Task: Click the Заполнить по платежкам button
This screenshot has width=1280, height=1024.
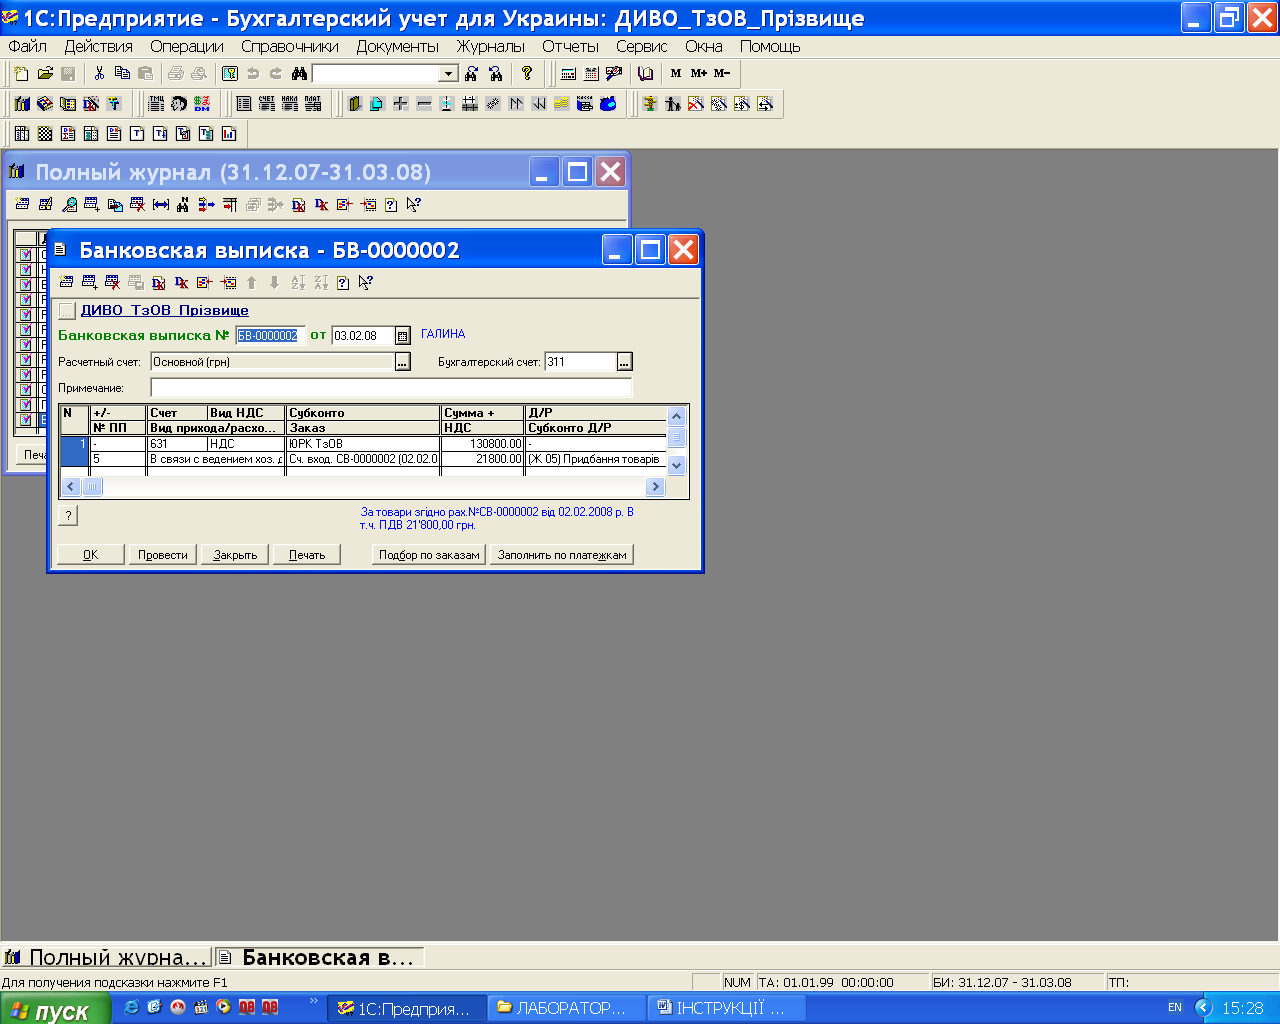Action: (562, 555)
